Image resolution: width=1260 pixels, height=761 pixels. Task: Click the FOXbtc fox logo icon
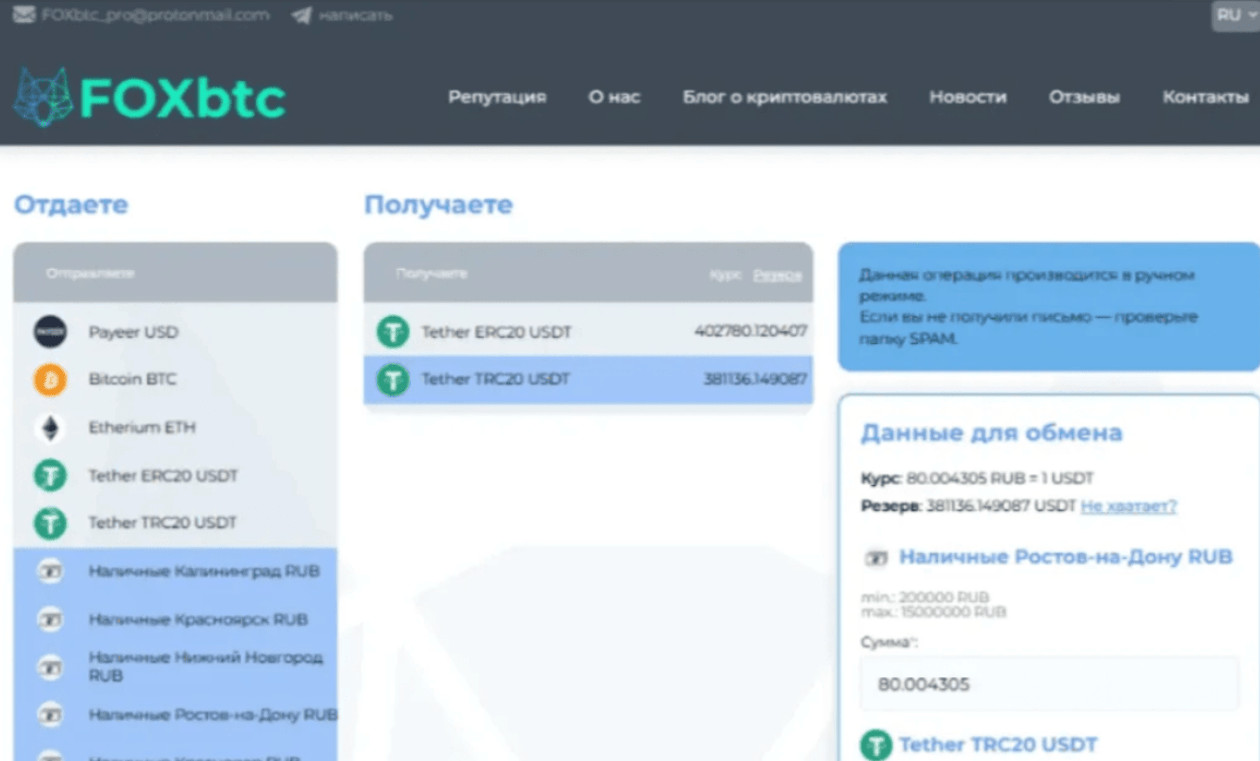[x=43, y=97]
